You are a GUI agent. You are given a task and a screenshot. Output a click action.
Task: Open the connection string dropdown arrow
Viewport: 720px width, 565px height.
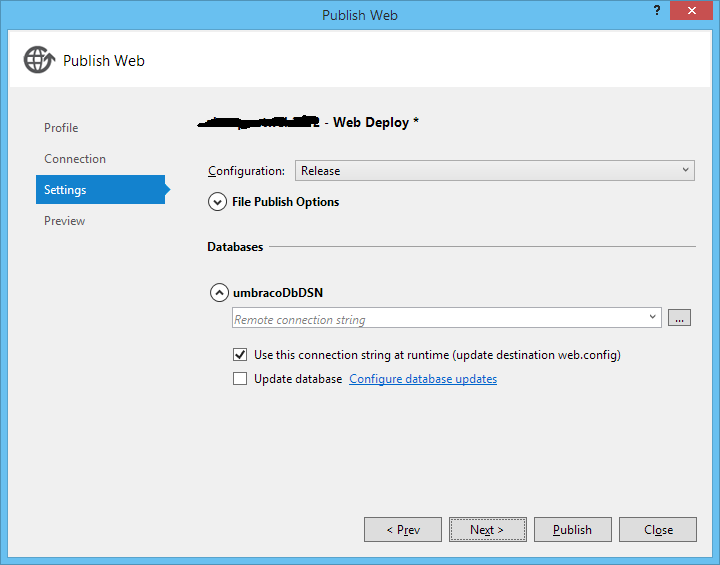pos(653,318)
